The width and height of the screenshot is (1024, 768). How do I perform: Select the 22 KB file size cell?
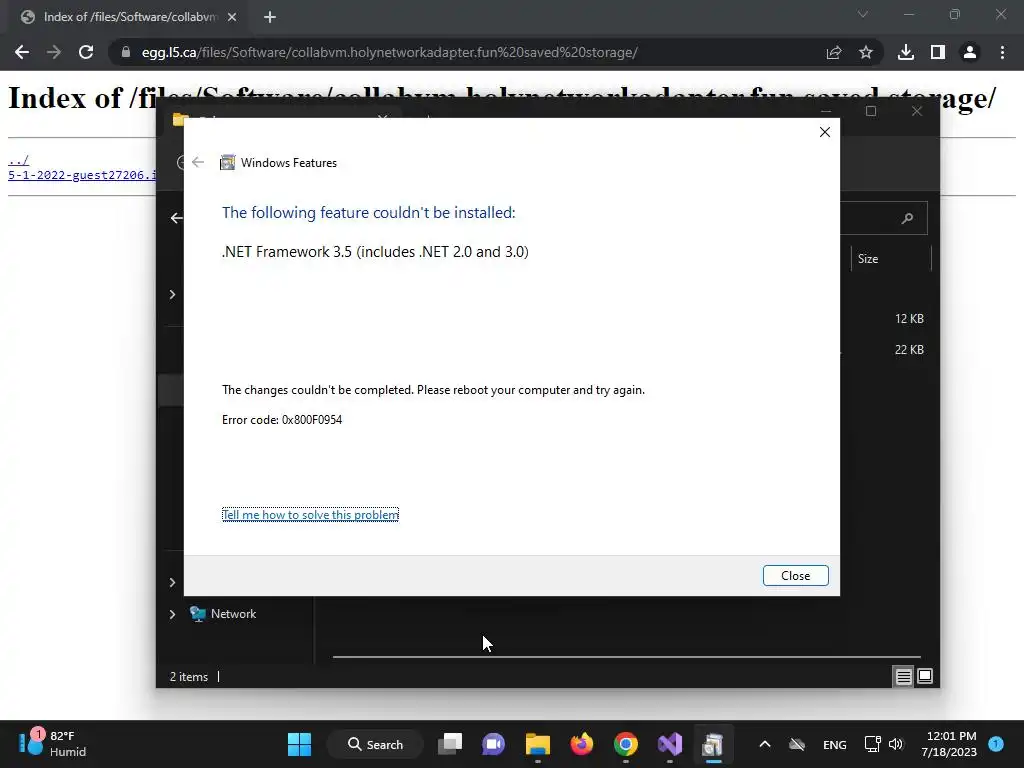pos(909,349)
